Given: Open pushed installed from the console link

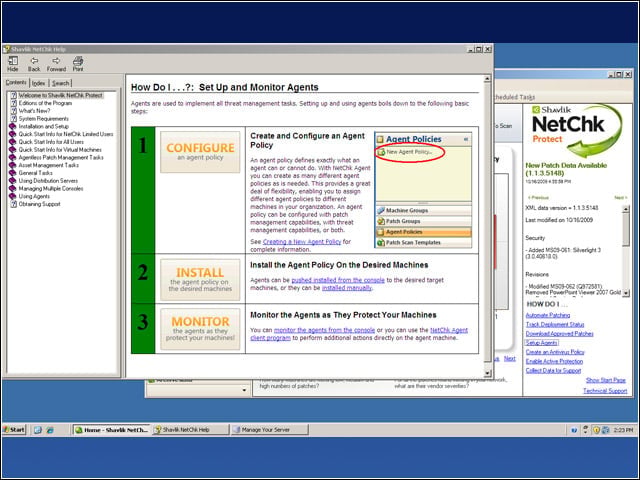Looking at the screenshot, I should (x=338, y=280).
